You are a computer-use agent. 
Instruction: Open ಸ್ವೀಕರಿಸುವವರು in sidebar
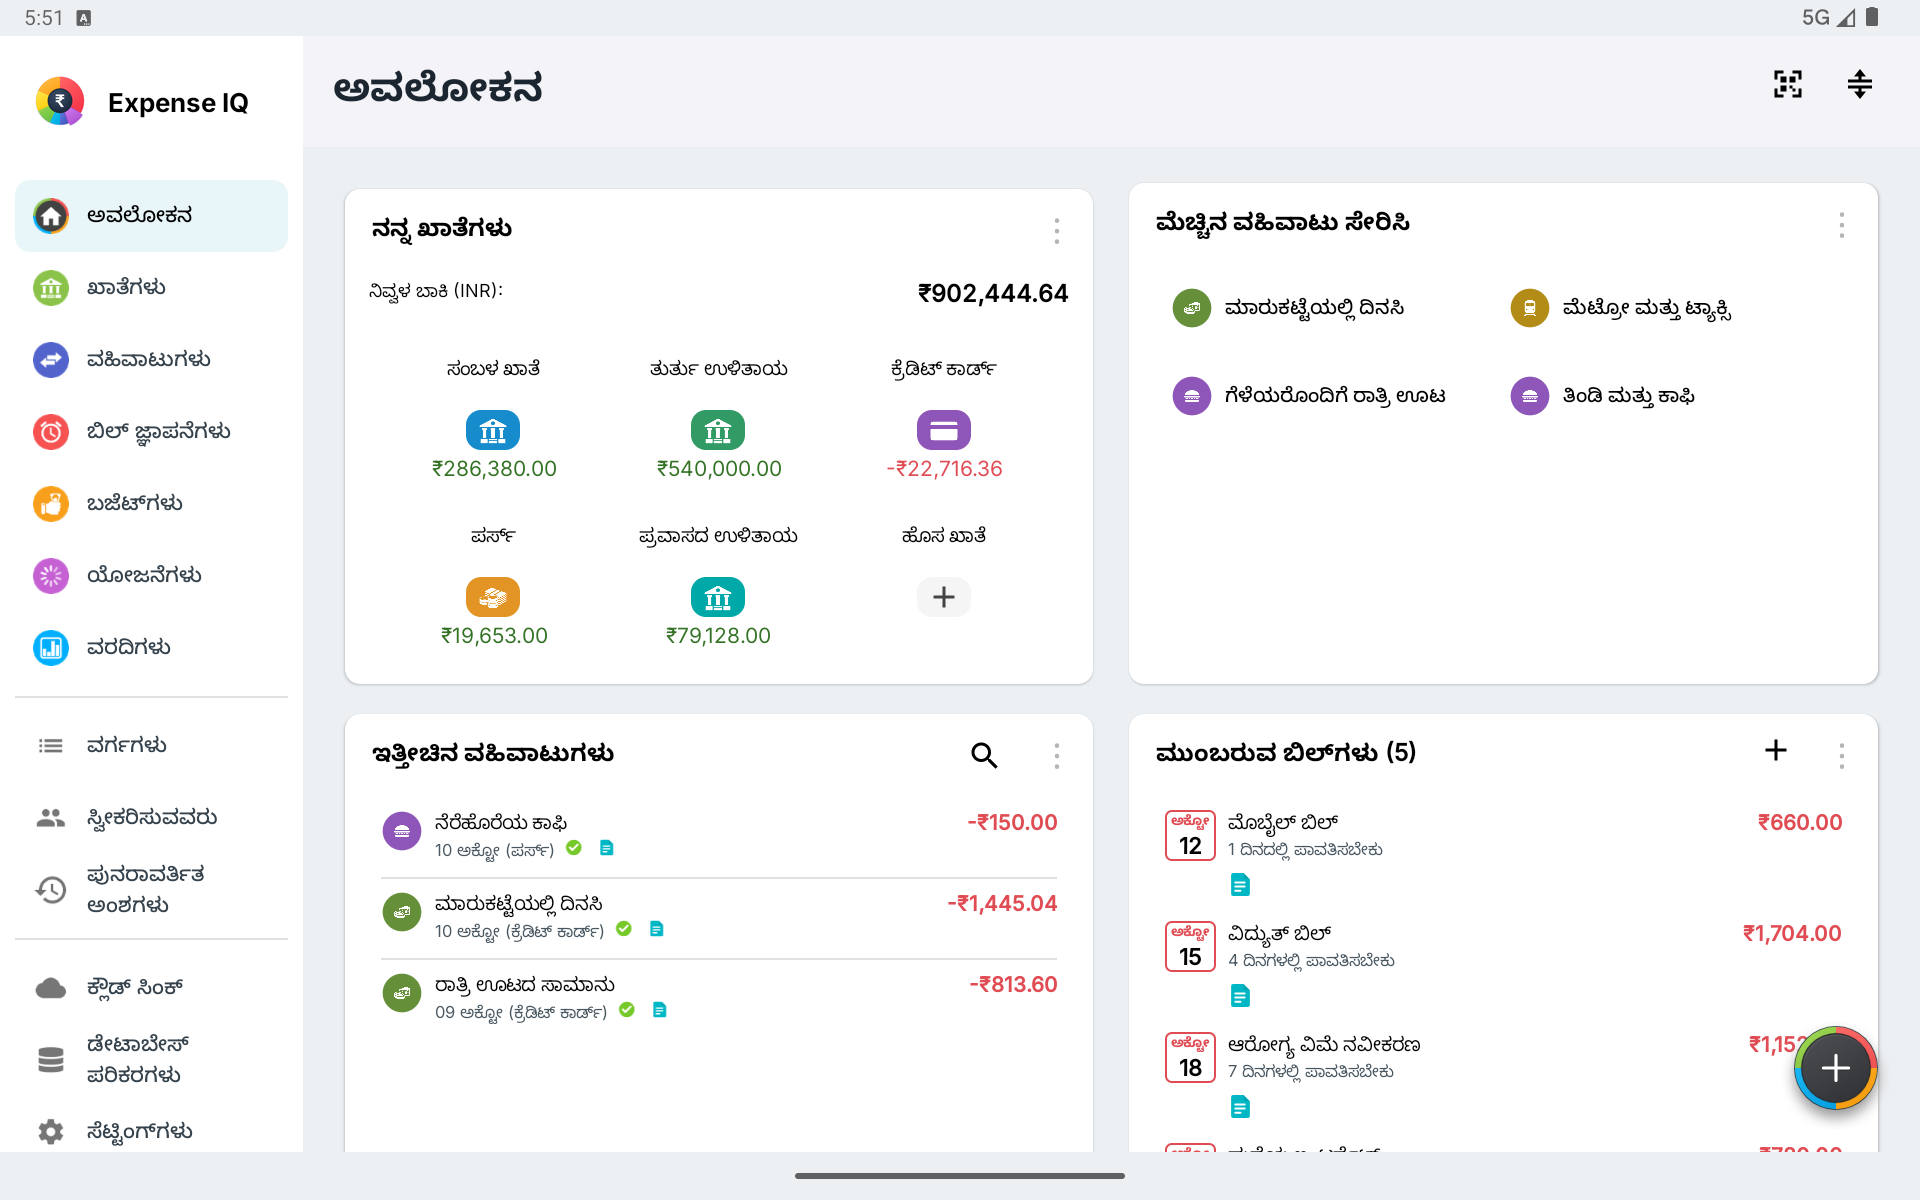[x=151, y=818]
